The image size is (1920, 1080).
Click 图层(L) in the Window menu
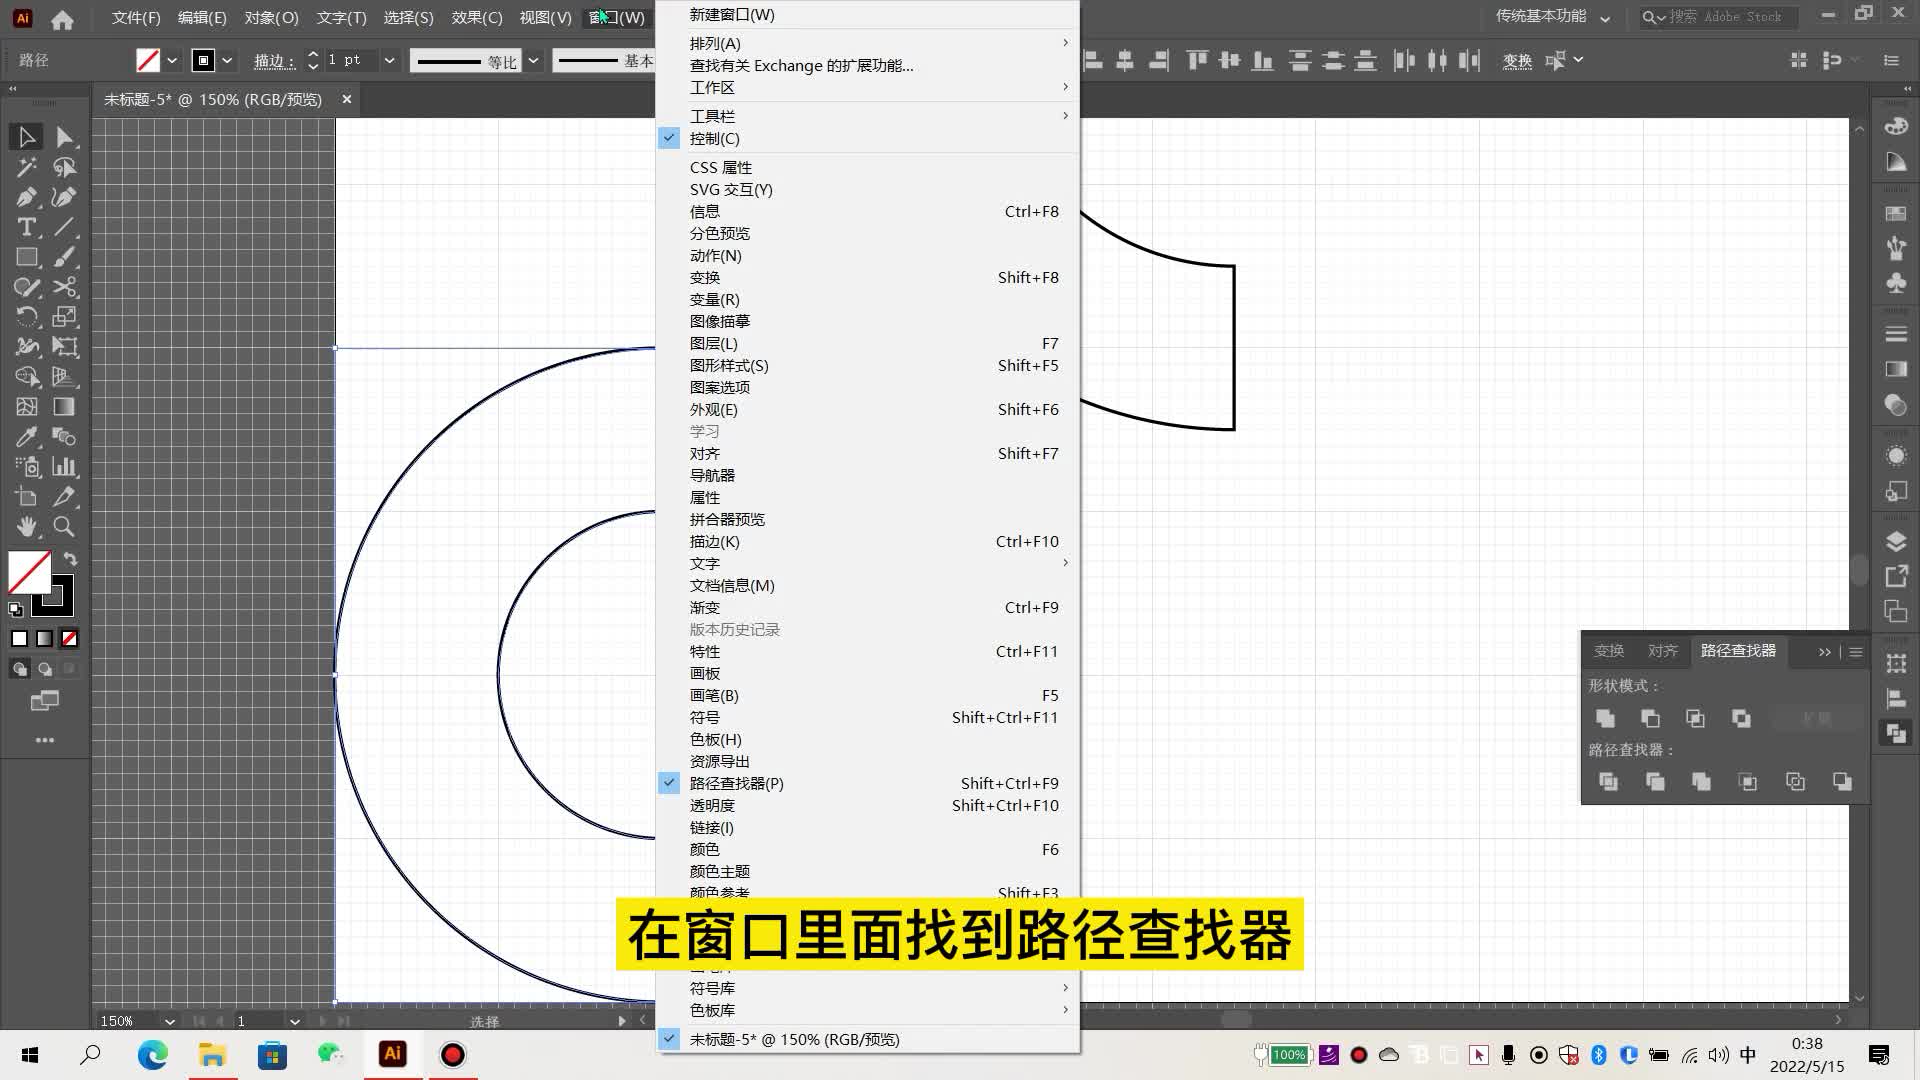pyautogui.click(x=713, y=343)
